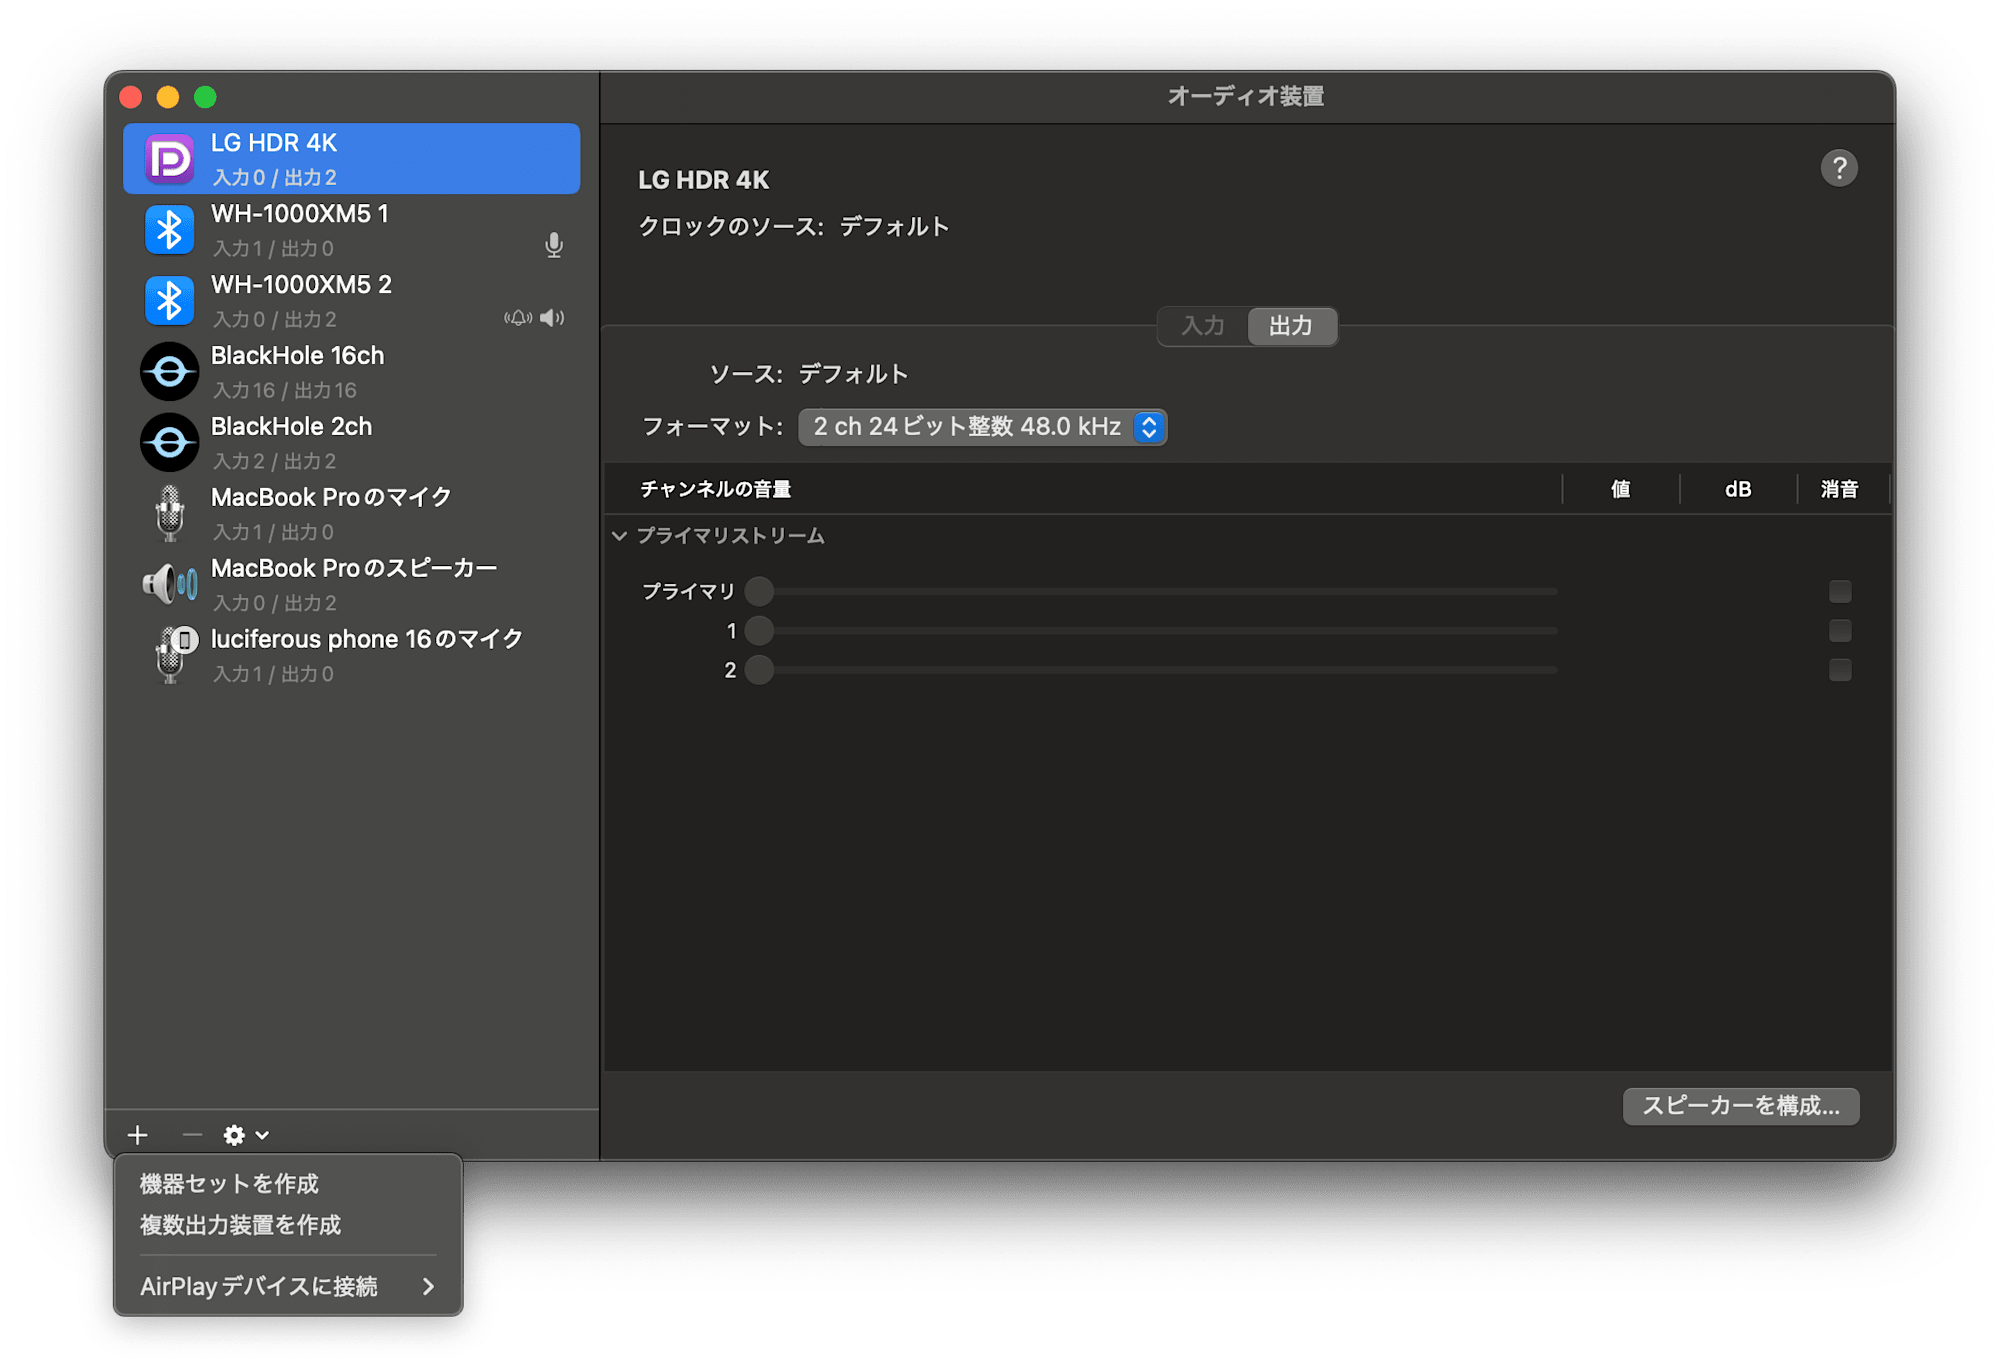Image resolution: width=2000 pixels, height=1366 pixels.
Task: Select the WH-1000XM5 1 Bluetooth icon
Action: [169, 230]
